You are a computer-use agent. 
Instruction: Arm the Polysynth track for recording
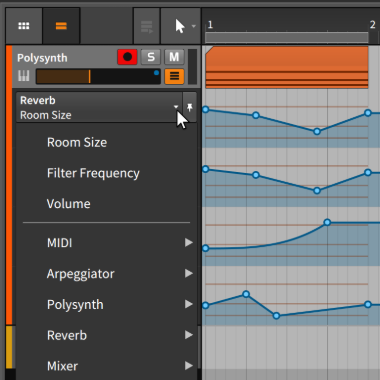point(127,57)
